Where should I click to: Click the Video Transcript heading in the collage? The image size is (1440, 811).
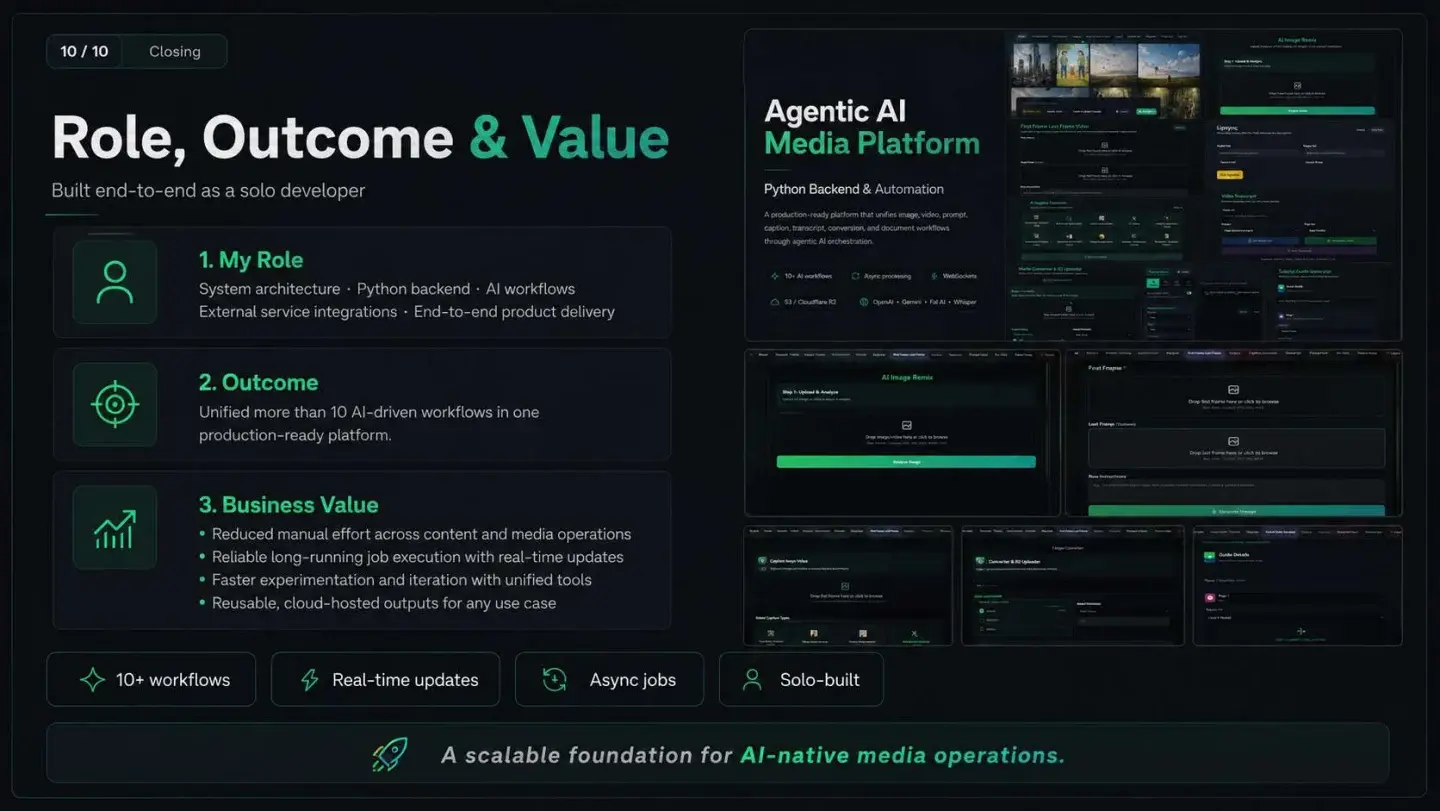pos(1240,196)
